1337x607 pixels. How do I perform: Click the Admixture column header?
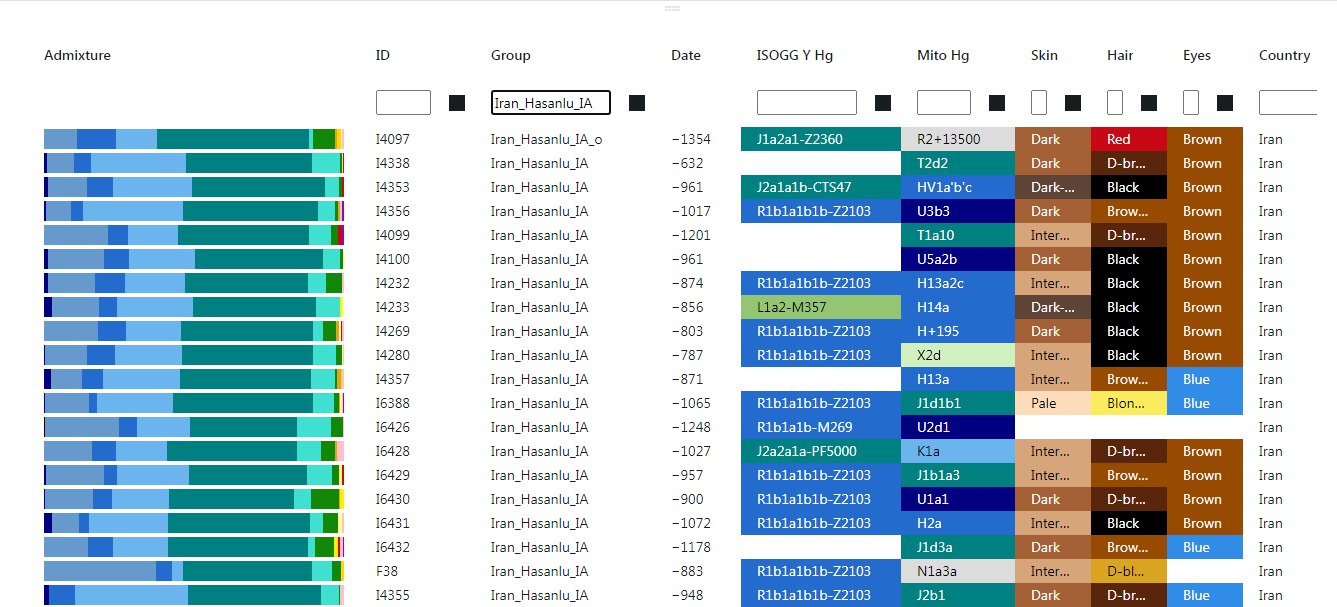[77, 56]
